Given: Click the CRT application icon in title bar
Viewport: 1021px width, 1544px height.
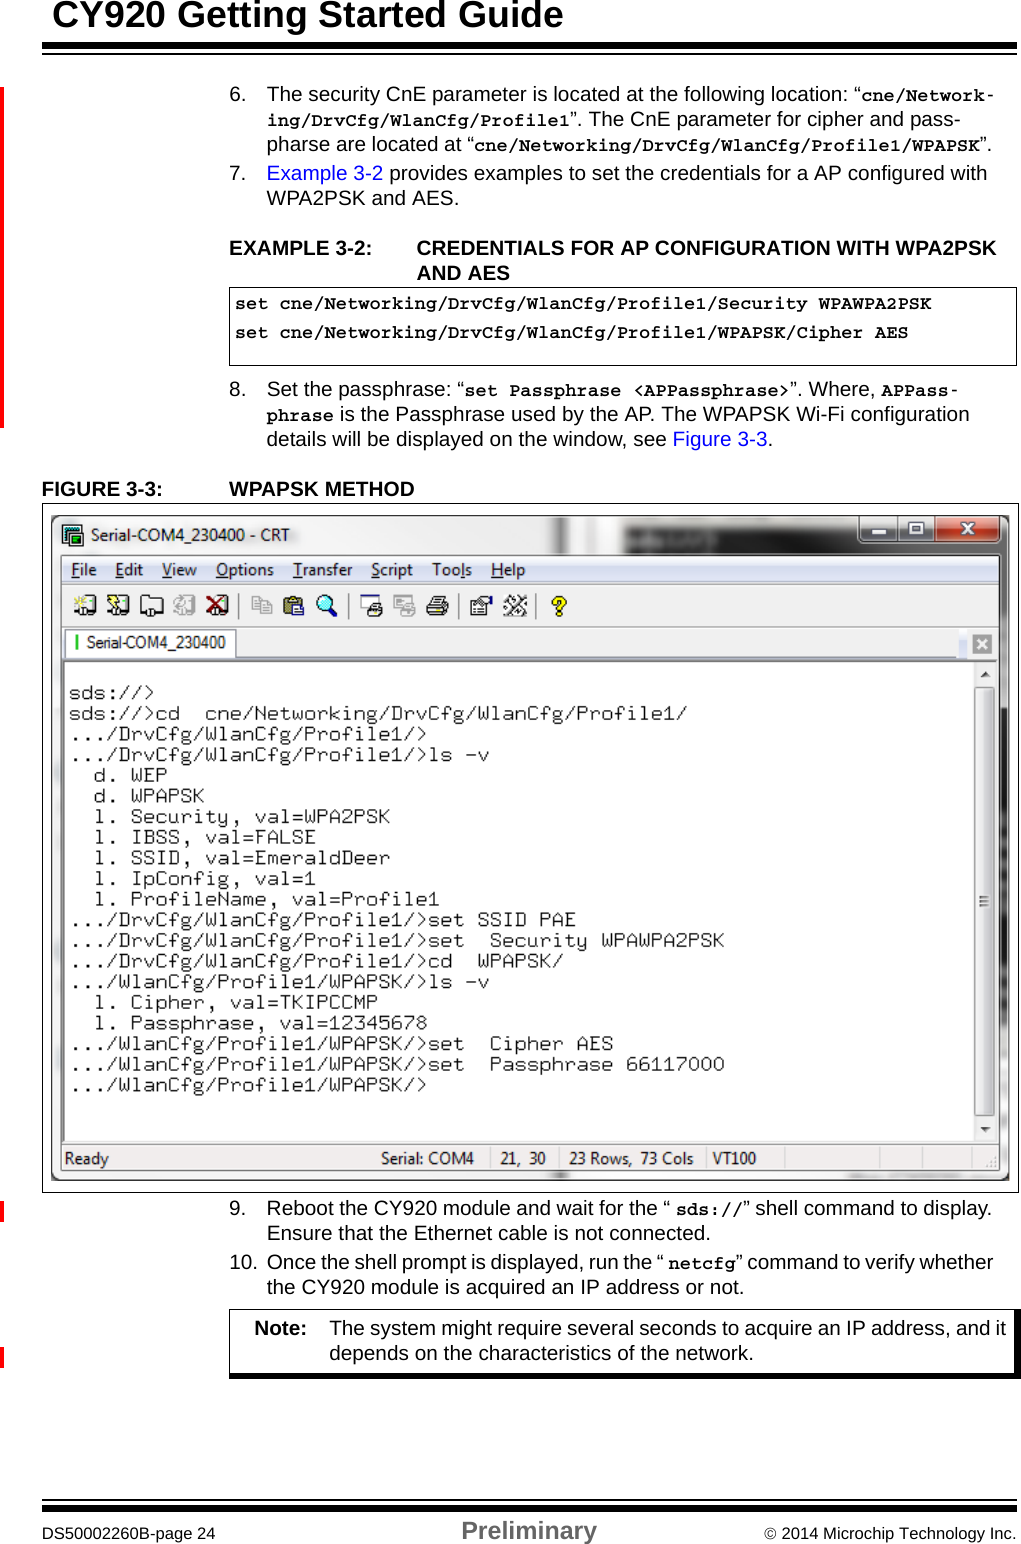Looking at the screenshot, I should (73, 535).
